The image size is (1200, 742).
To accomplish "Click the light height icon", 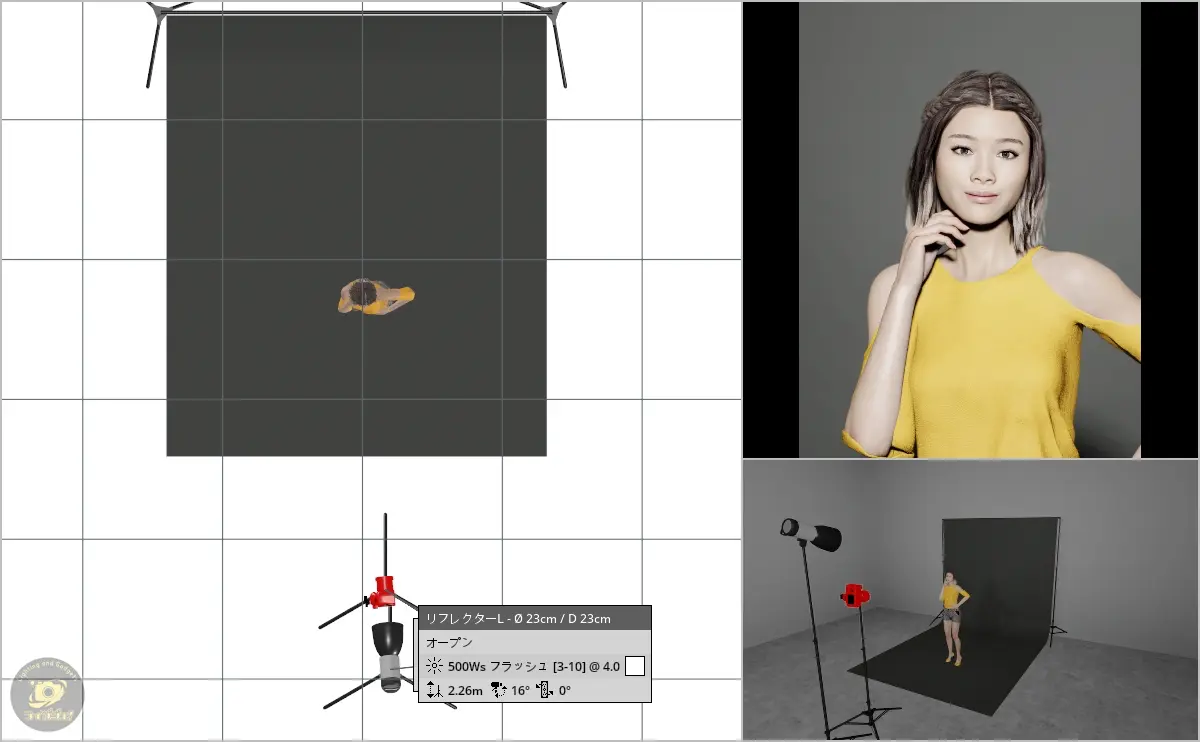I will pyautogui.click(x=434, y=690).
